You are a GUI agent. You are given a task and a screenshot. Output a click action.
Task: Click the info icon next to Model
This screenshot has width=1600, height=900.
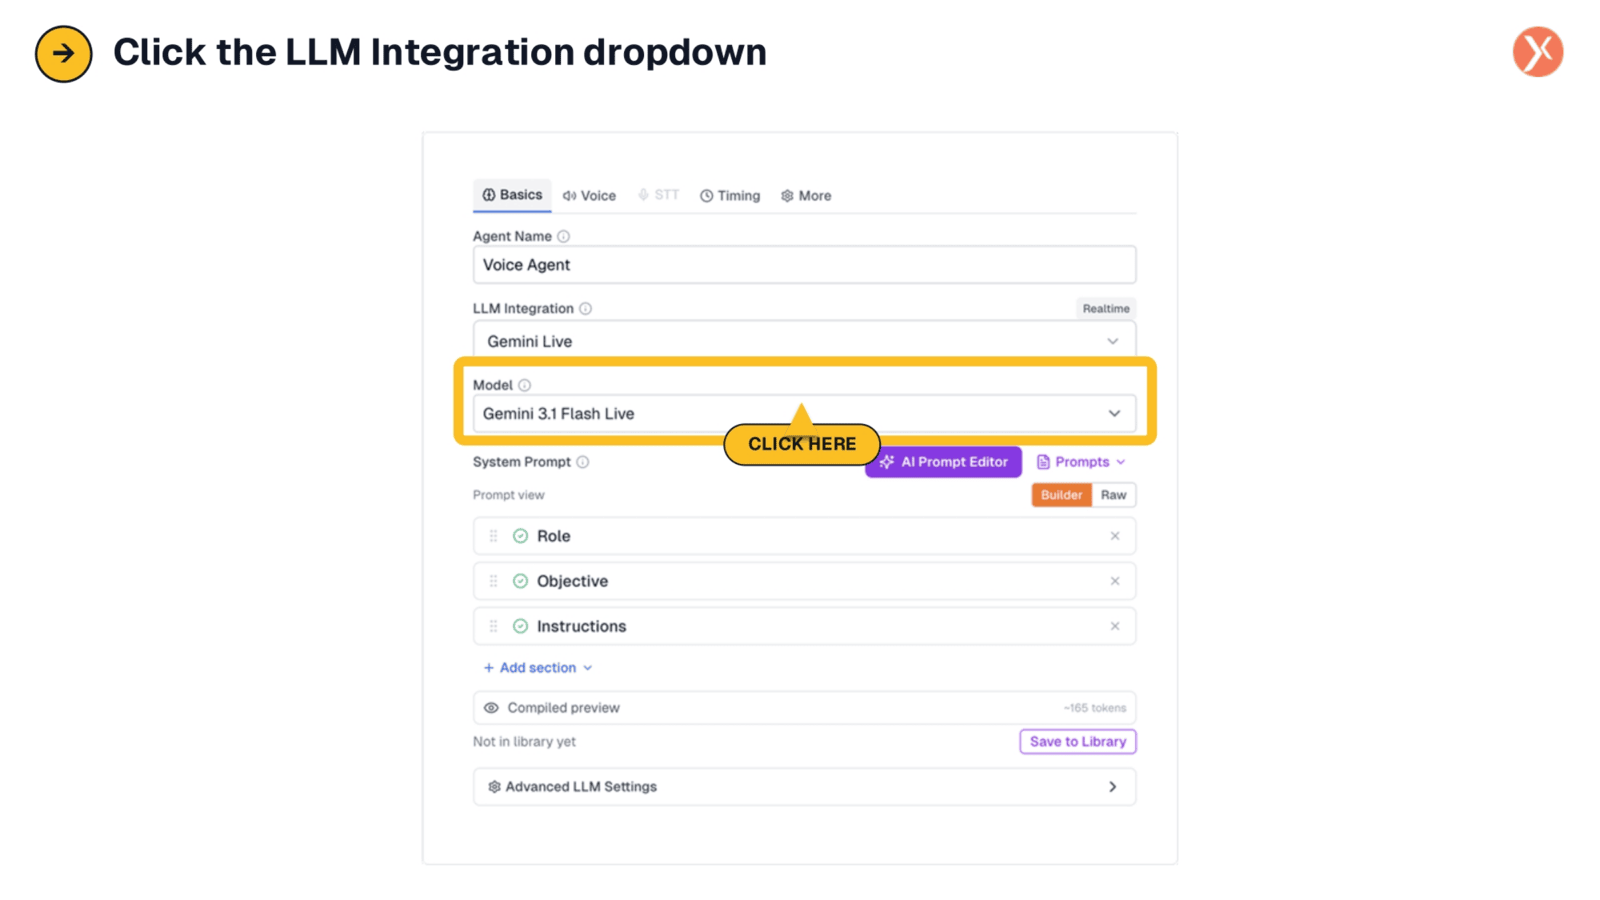[x=525, y=385]
